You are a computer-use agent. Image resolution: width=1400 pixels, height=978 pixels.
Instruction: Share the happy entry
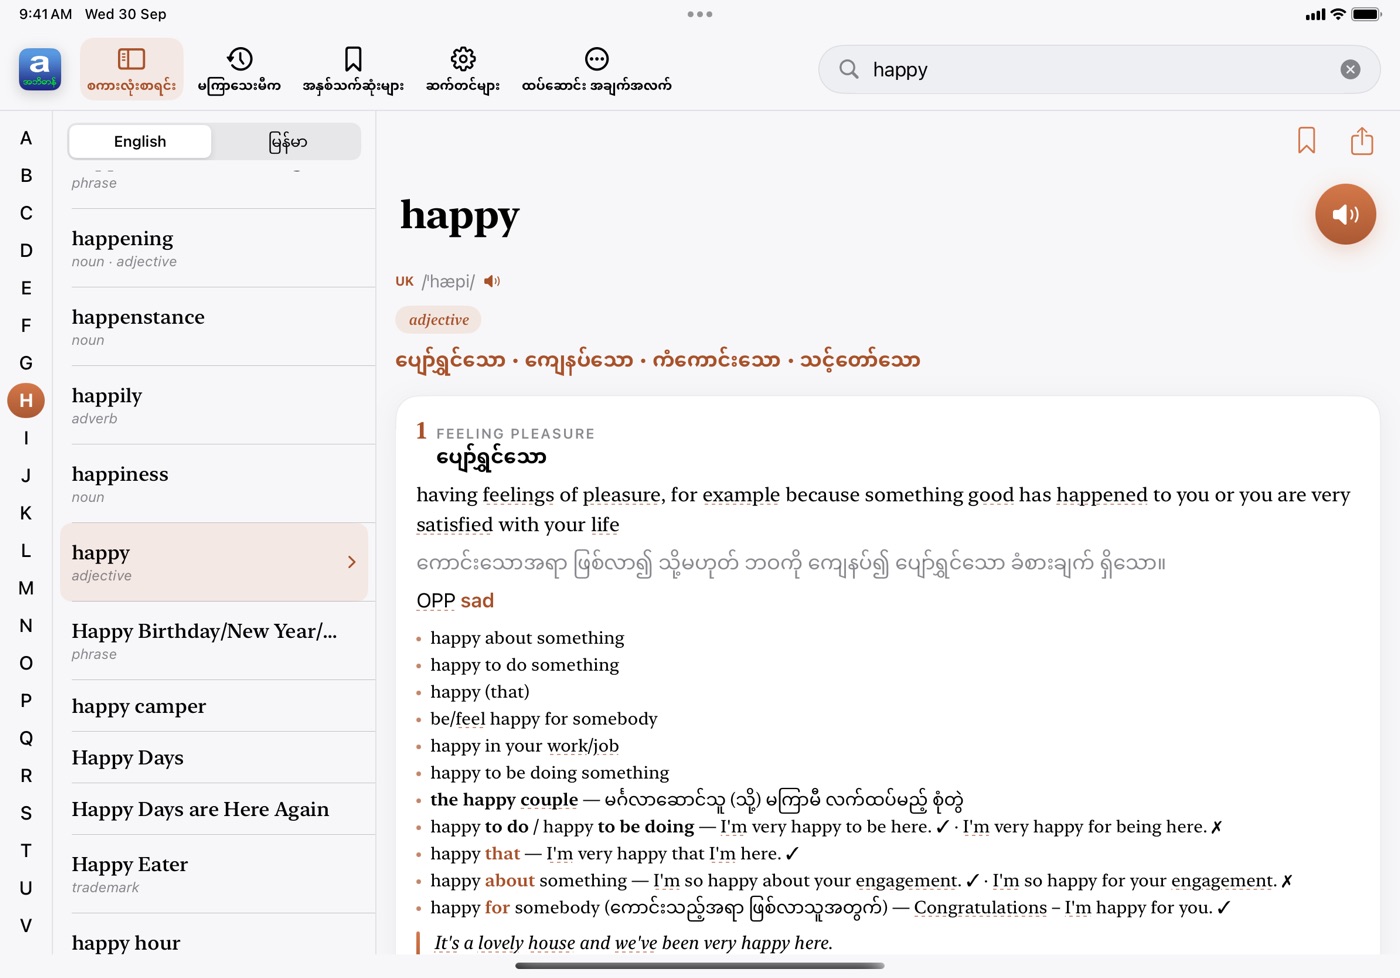tap(1362, 140)
